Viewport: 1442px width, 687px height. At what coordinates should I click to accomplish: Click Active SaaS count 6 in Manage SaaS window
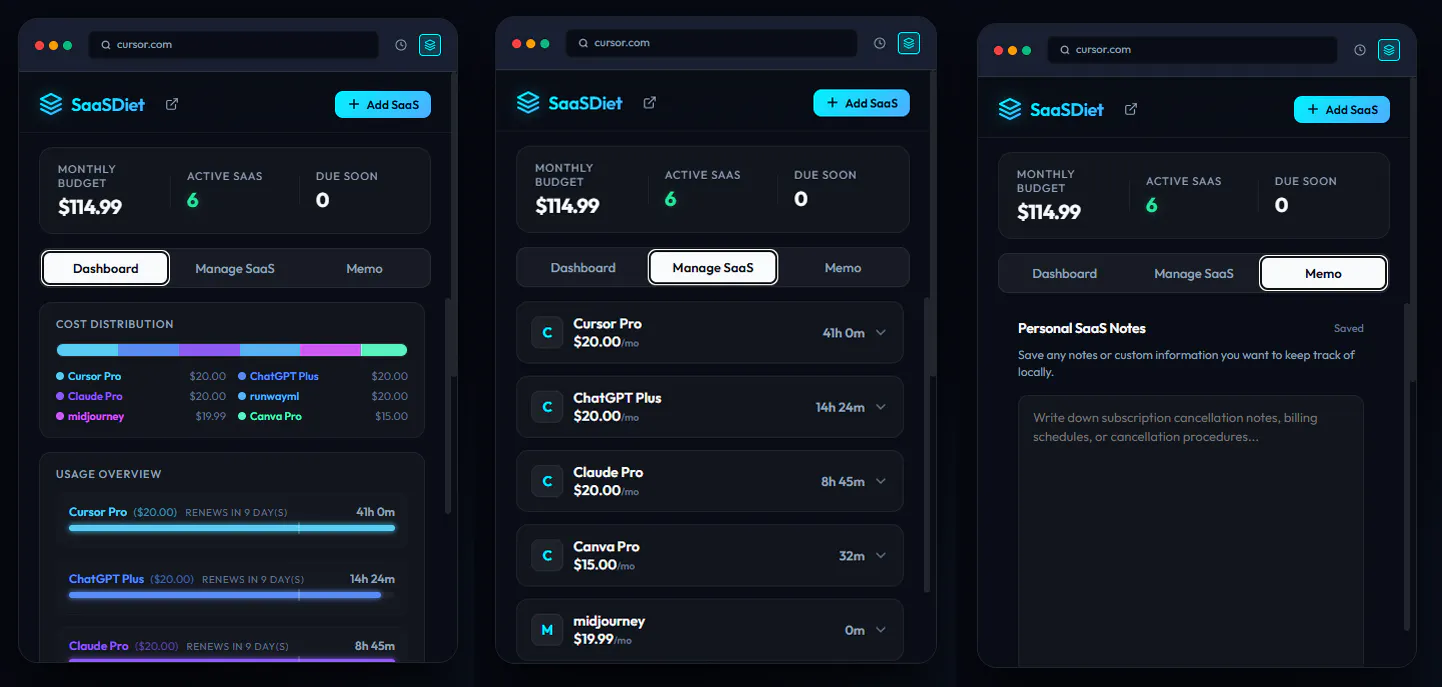point(670,199)
